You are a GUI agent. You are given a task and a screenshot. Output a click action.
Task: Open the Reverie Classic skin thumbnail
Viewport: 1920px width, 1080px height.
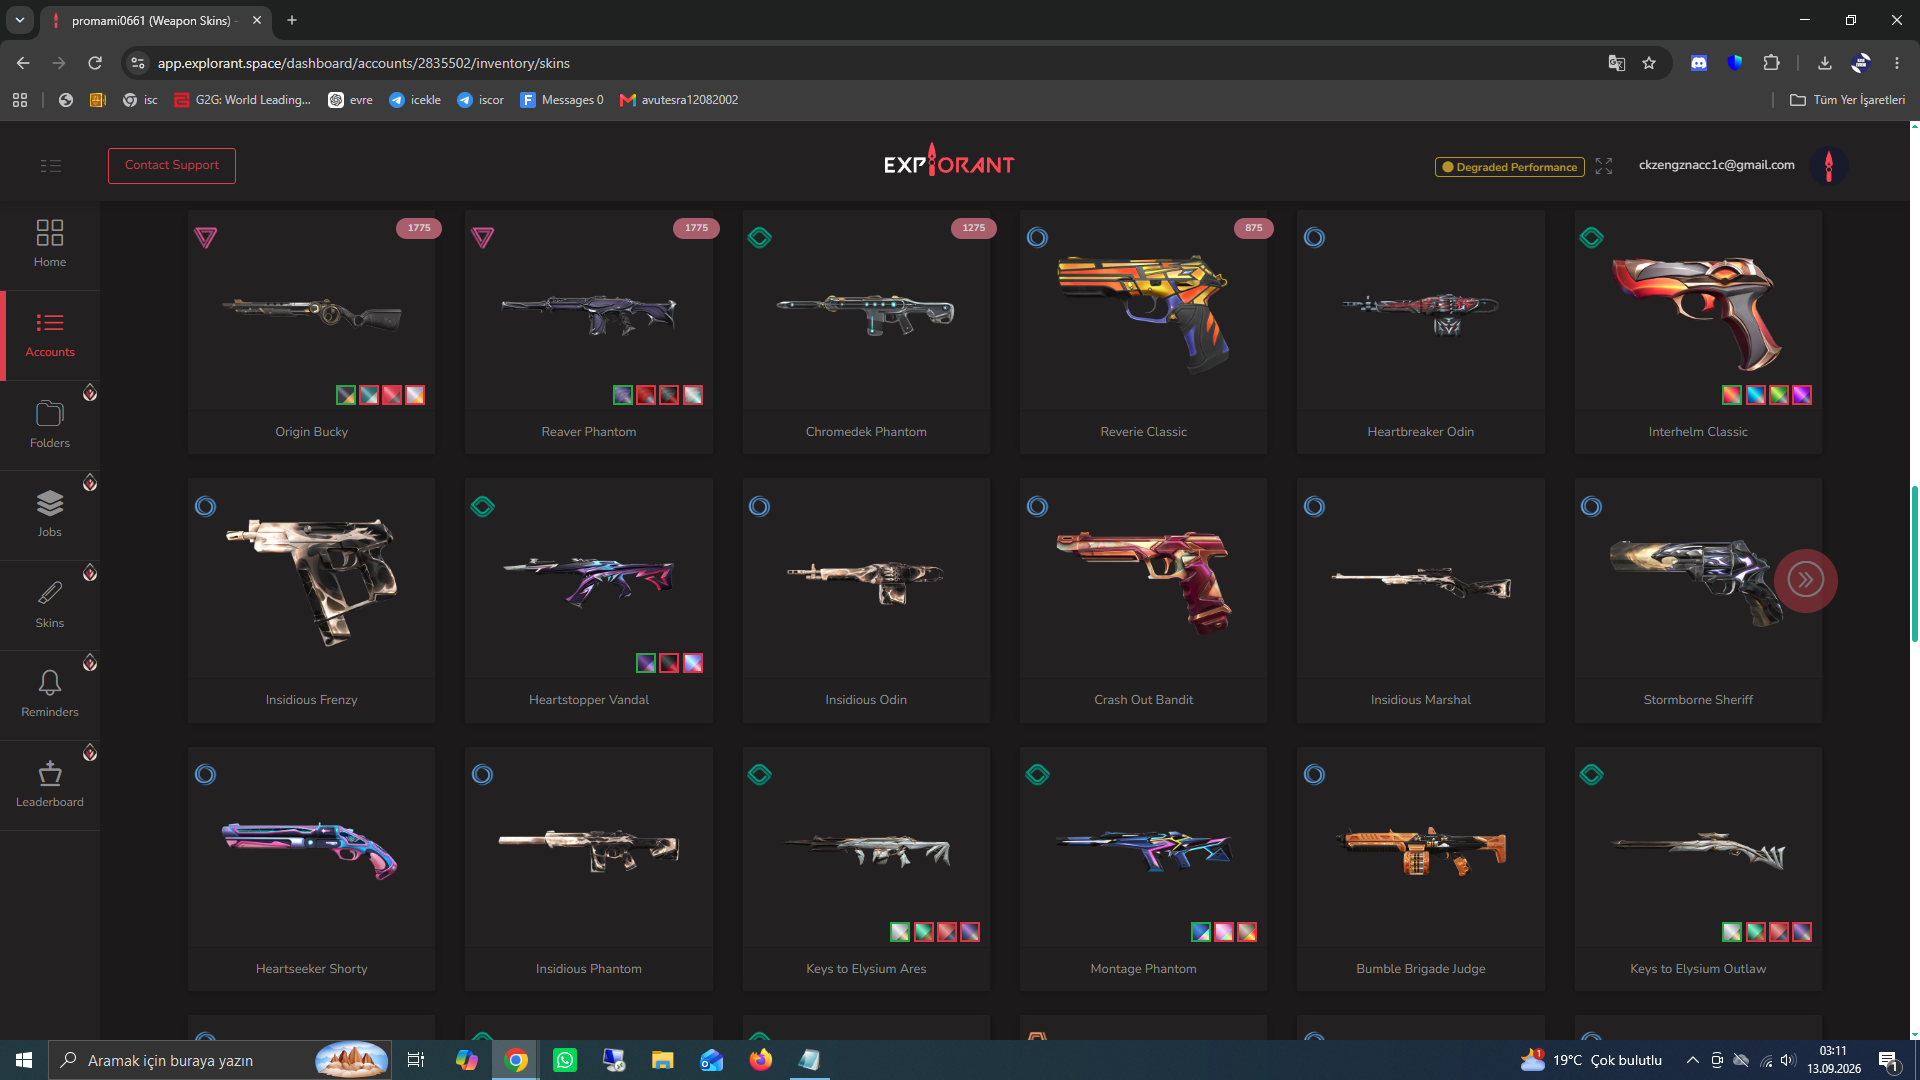1144,313
